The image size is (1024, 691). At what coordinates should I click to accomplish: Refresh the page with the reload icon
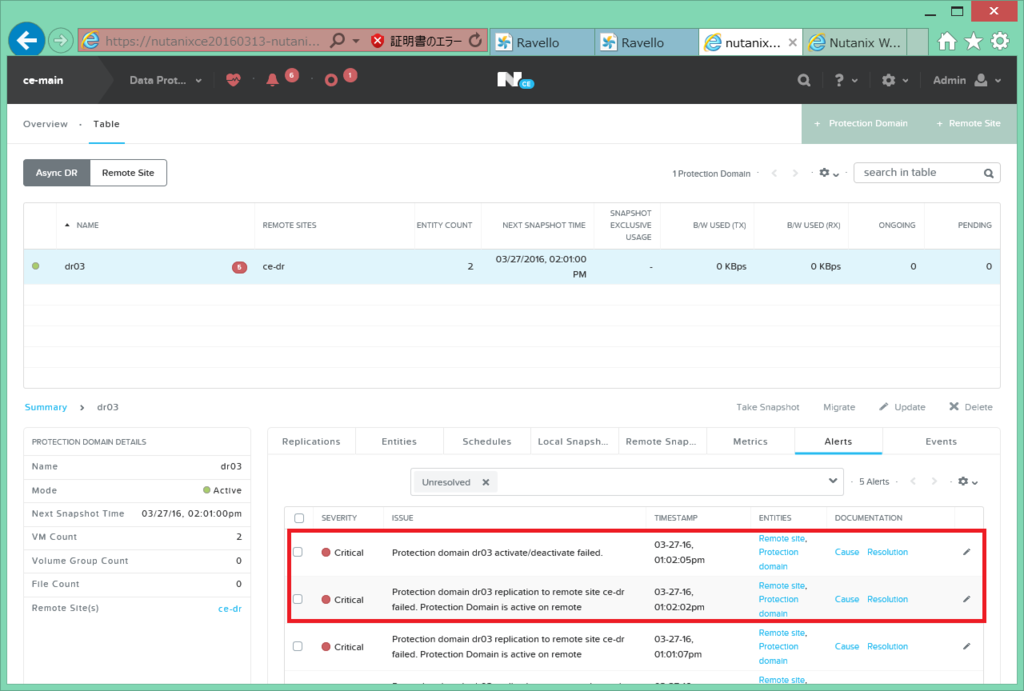point(475,40)
